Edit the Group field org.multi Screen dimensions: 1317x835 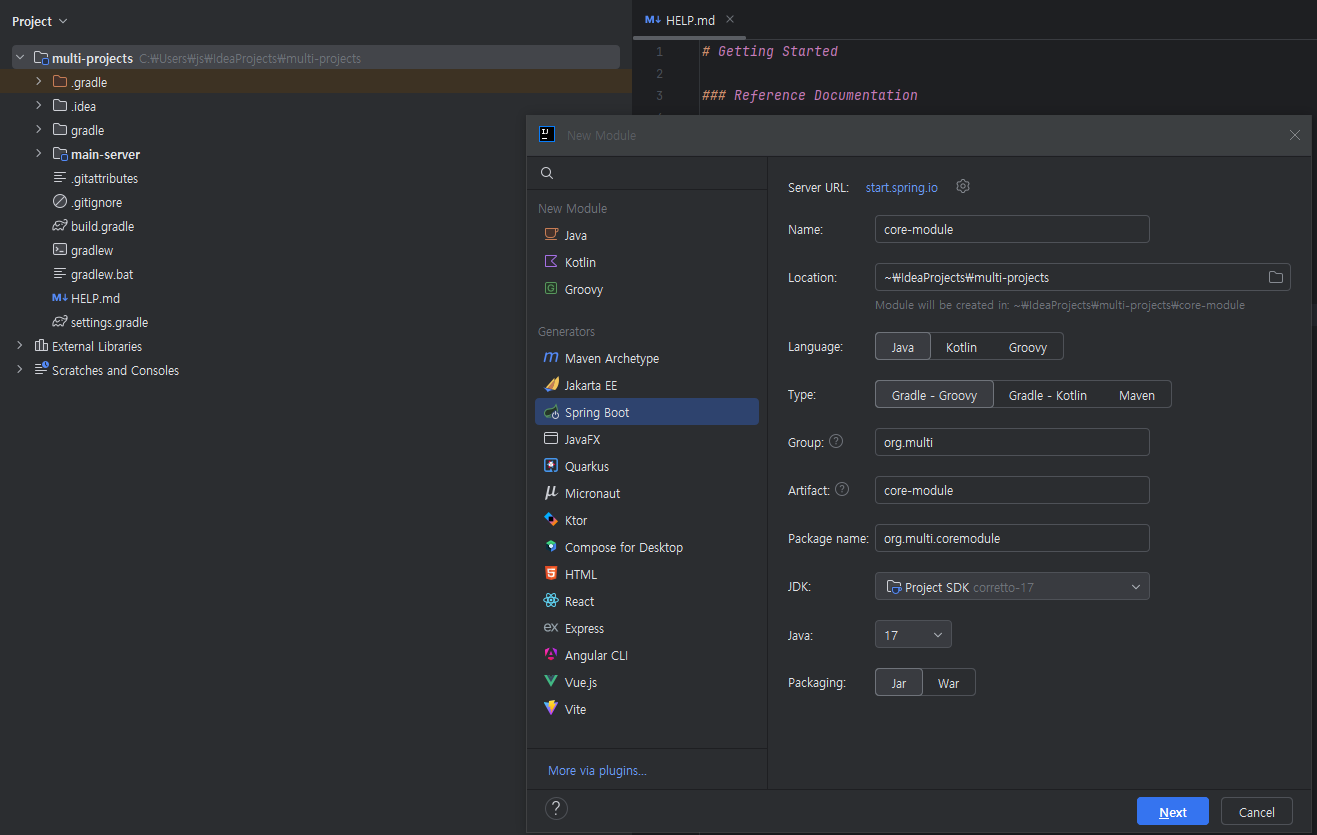[1012, 442]
